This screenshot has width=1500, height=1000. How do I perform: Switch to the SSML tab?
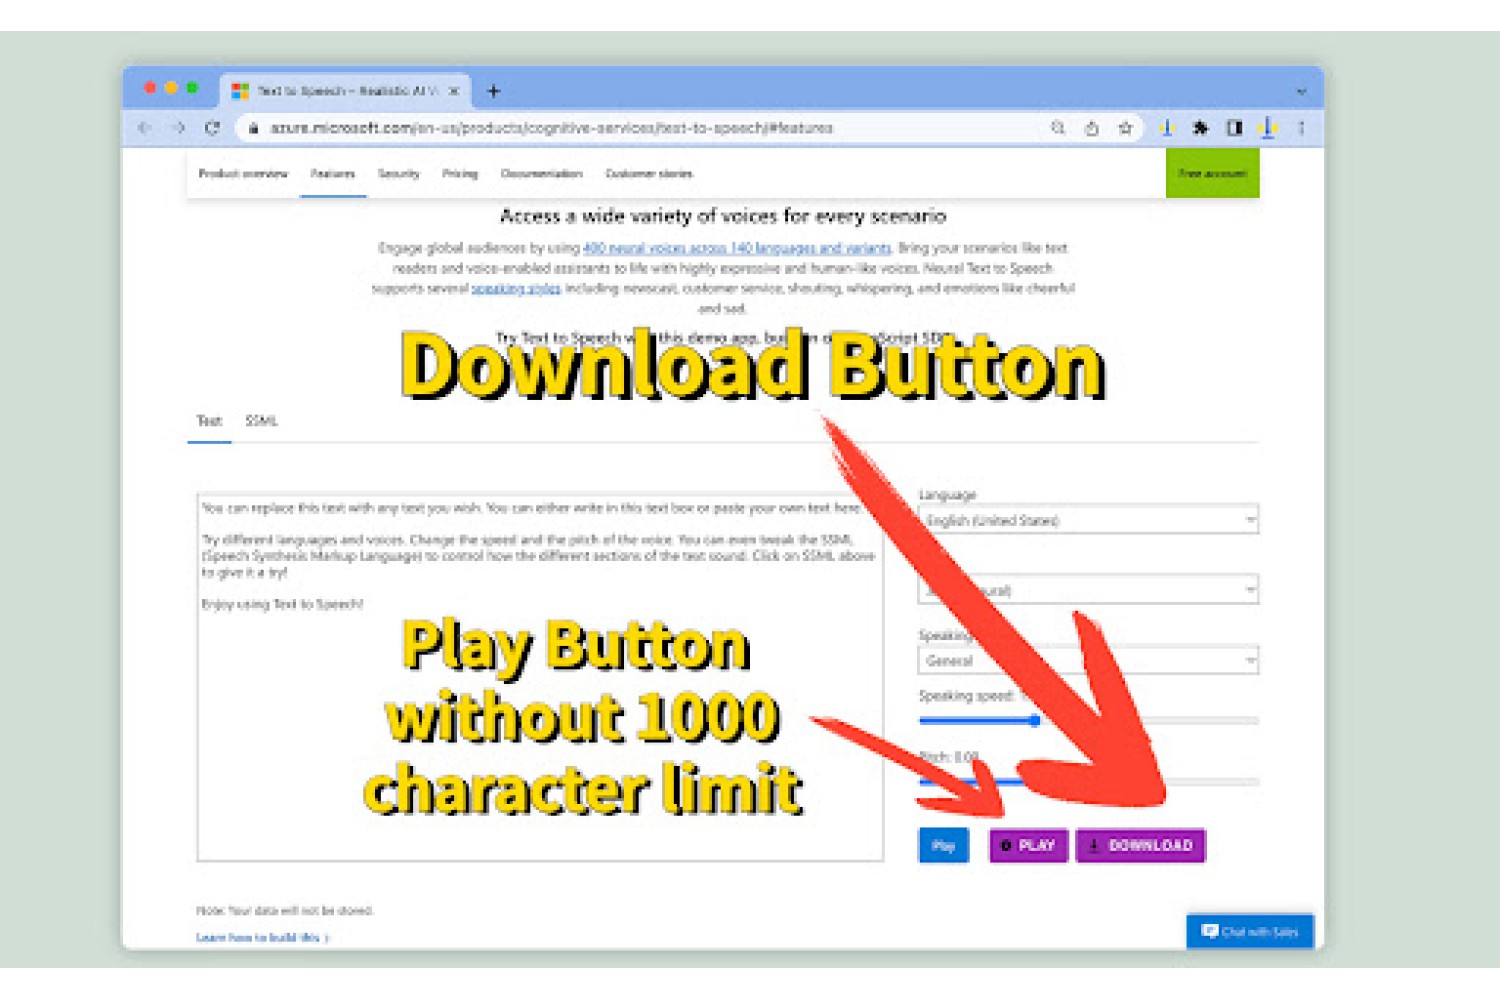tap(261, 421)
